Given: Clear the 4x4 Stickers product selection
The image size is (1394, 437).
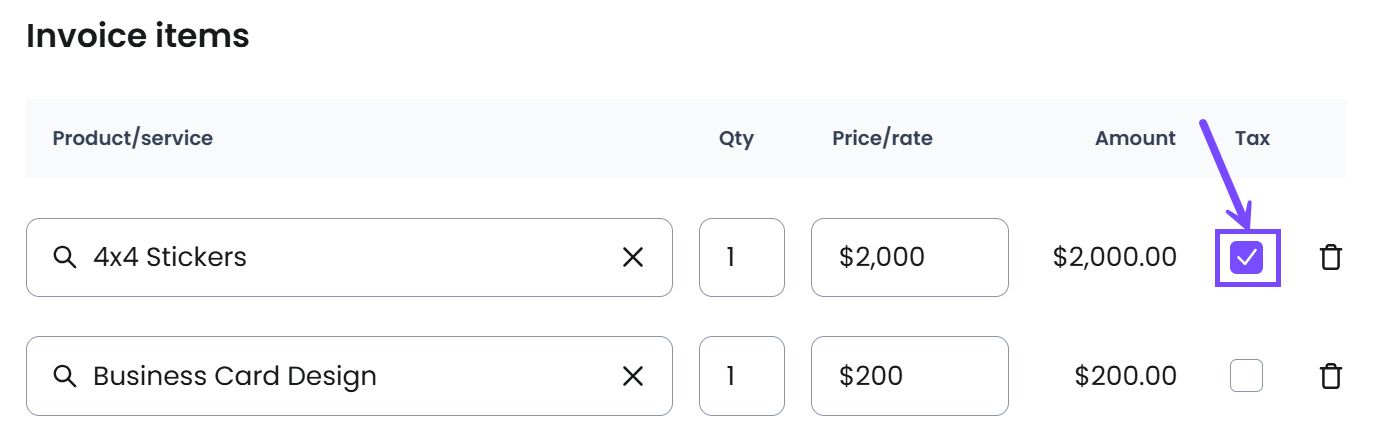Looking at the screenshot, I should 633,257.
